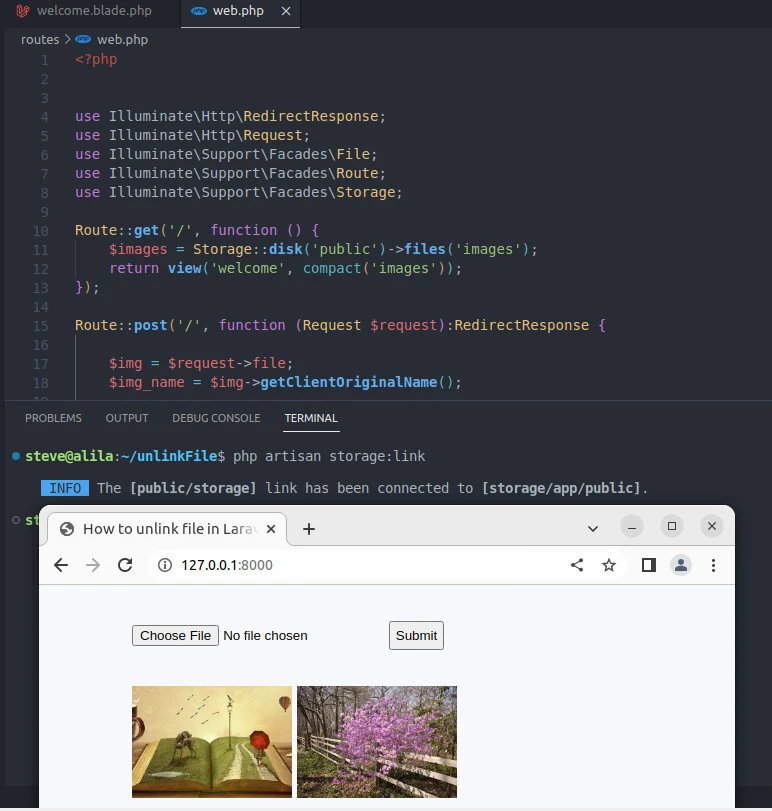Image resolution: width=772 pixels, height=811 pixels.
Task: Close the web.php editor tab
Action: [286, 11]
